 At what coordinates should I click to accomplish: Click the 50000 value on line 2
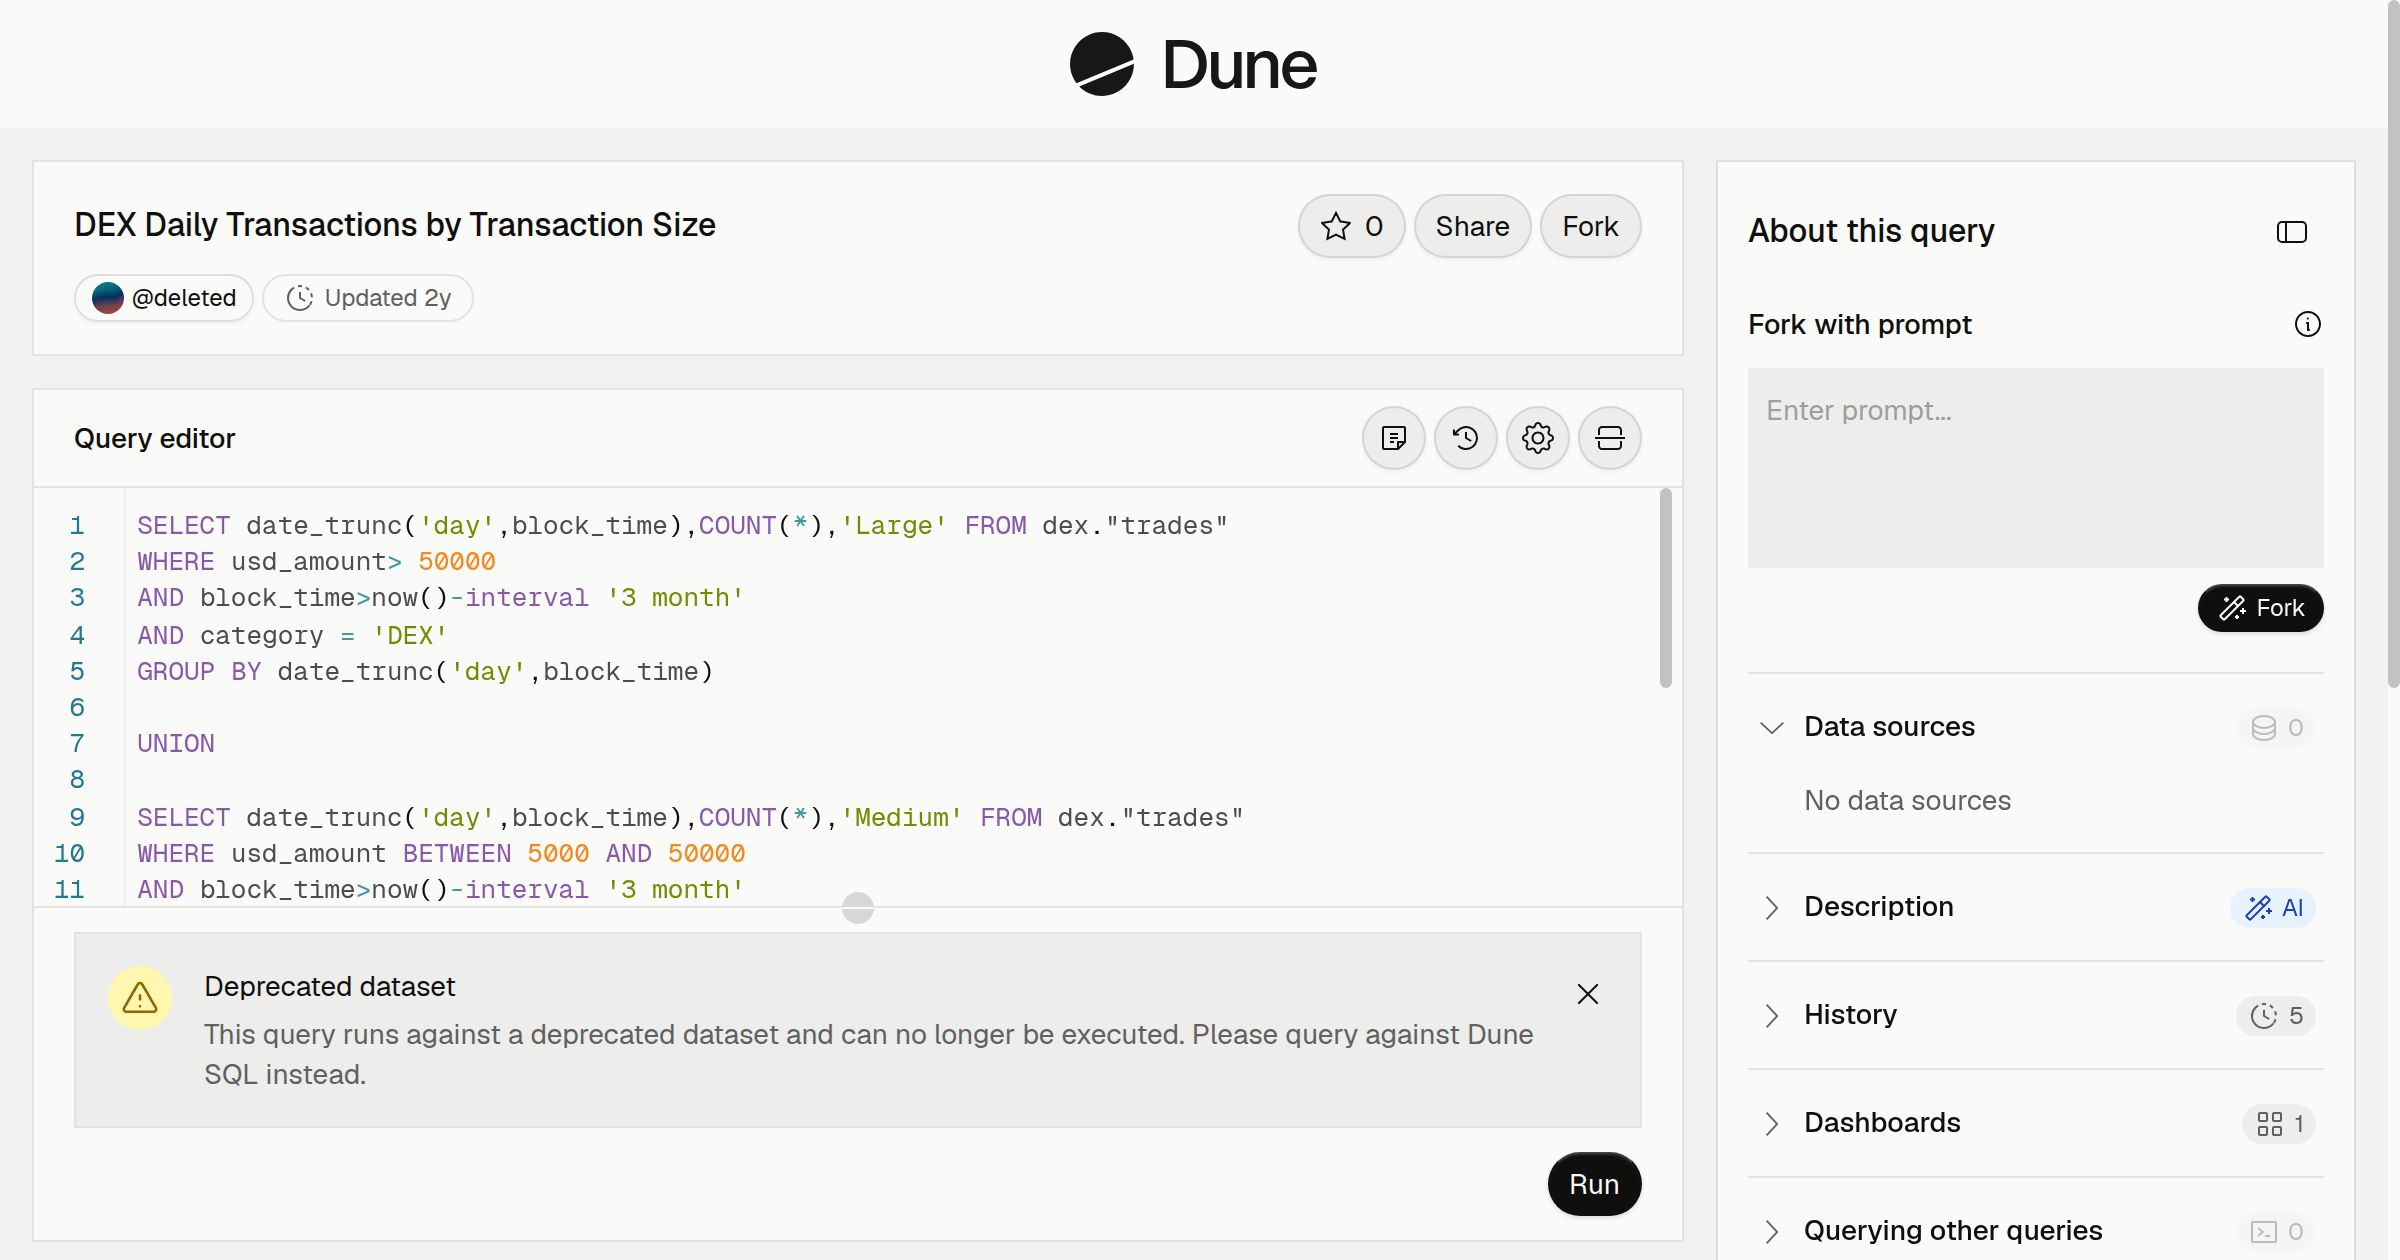pyautogui.click(x=457, y=562)
